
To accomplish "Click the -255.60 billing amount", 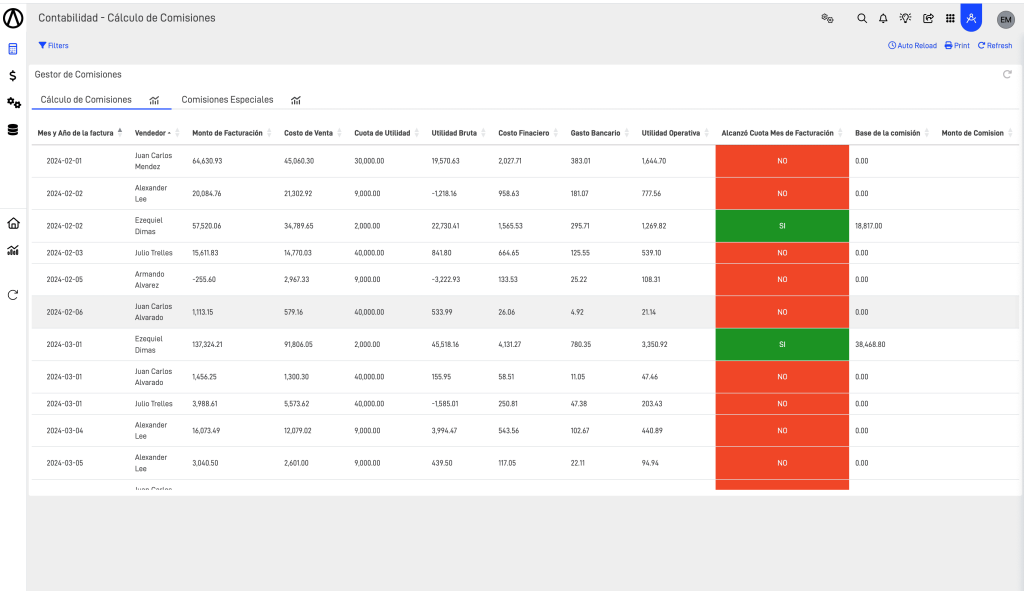I will pyautogui.click(x=204, y=280).
